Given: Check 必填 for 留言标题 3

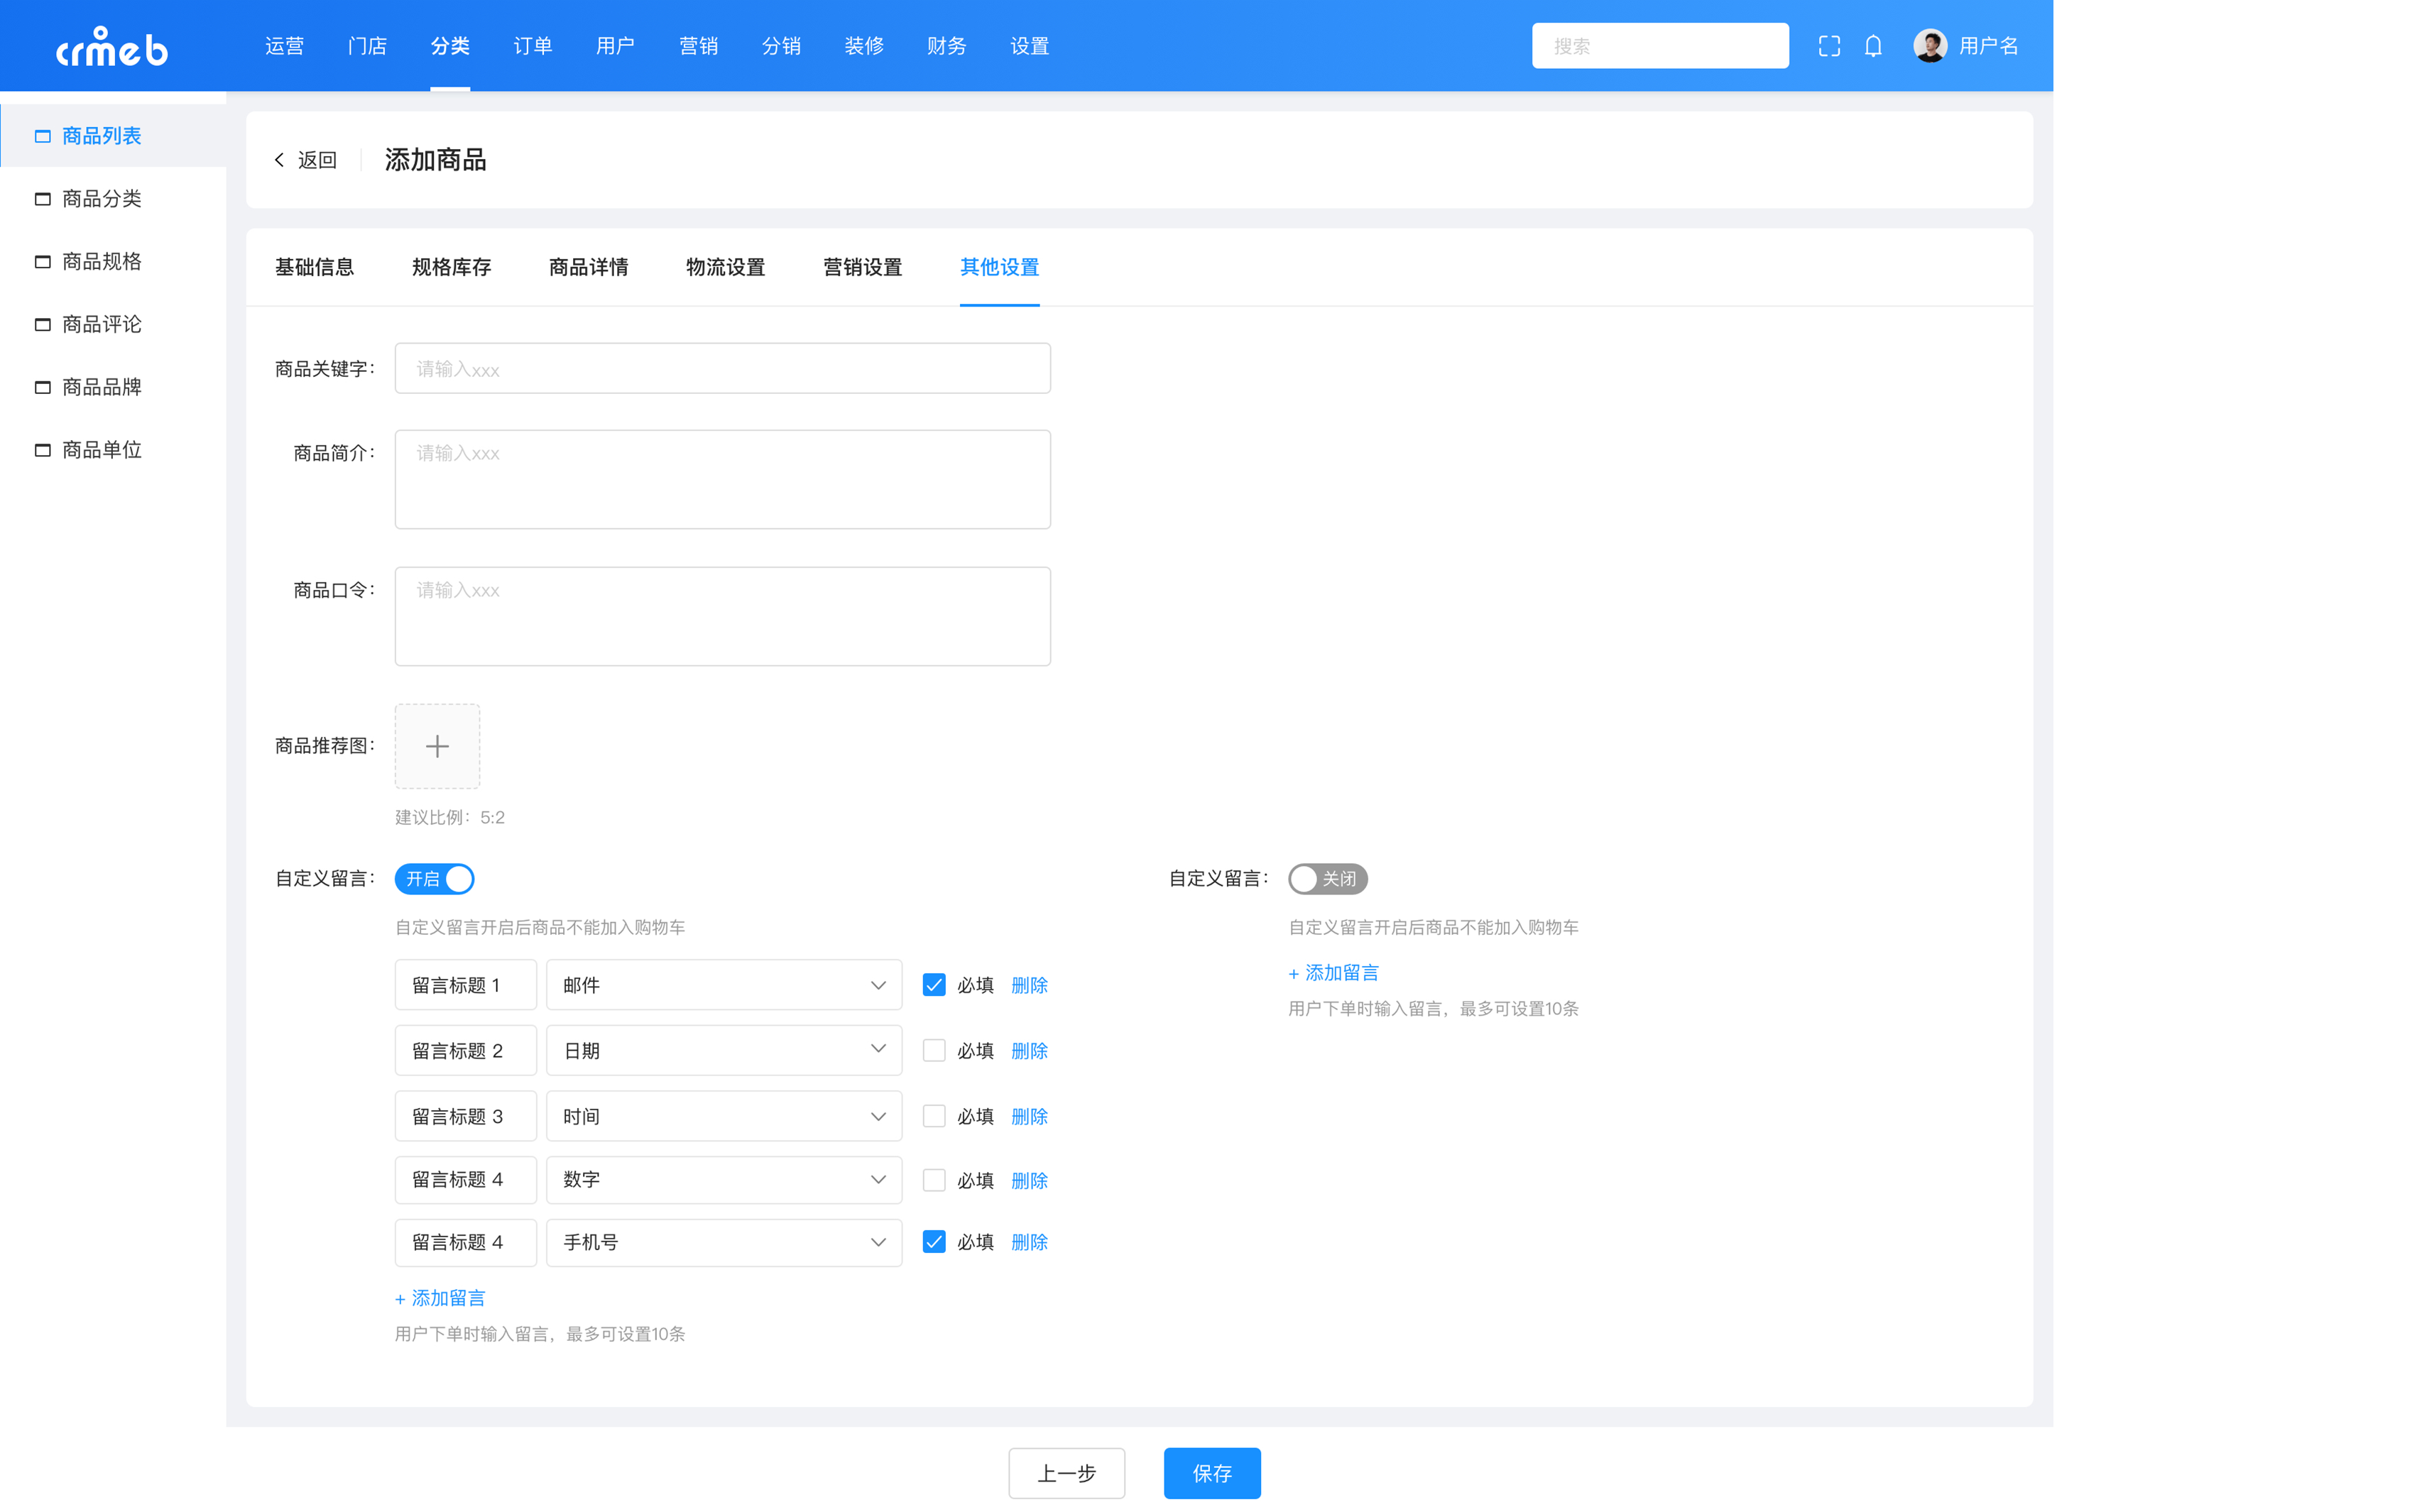Looking at the screenshot, I should point(933,1116).
